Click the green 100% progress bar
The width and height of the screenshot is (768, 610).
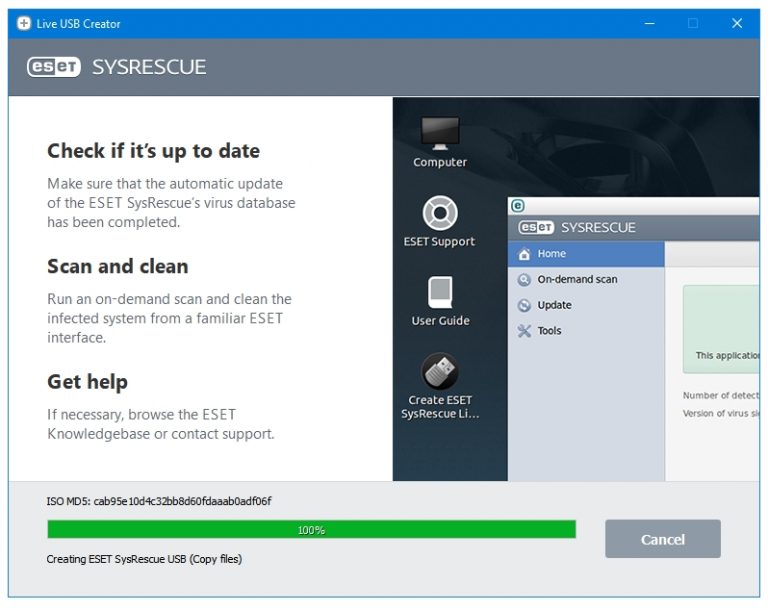click(x=312, y=530)
